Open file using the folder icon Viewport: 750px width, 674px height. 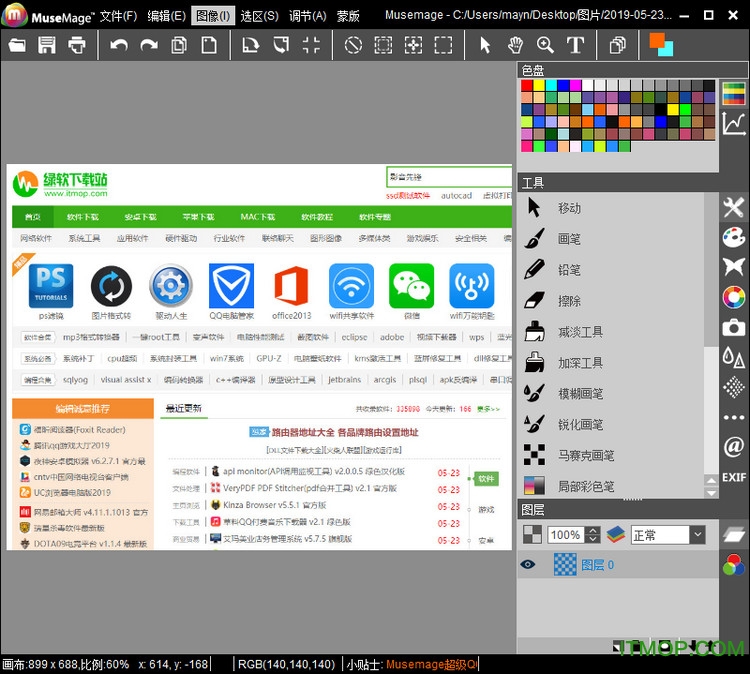(x=17, y=45)
